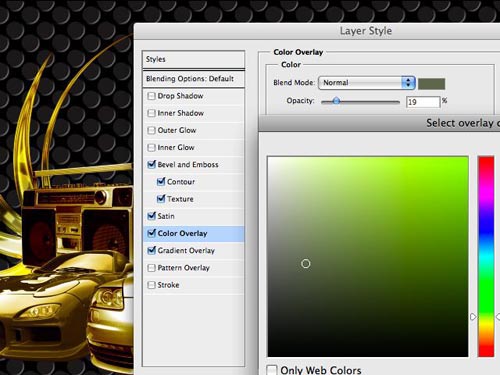This screenshot has width=500, height=375.
Task: Click the Select overlay color title bar
Action: [379, 123]
